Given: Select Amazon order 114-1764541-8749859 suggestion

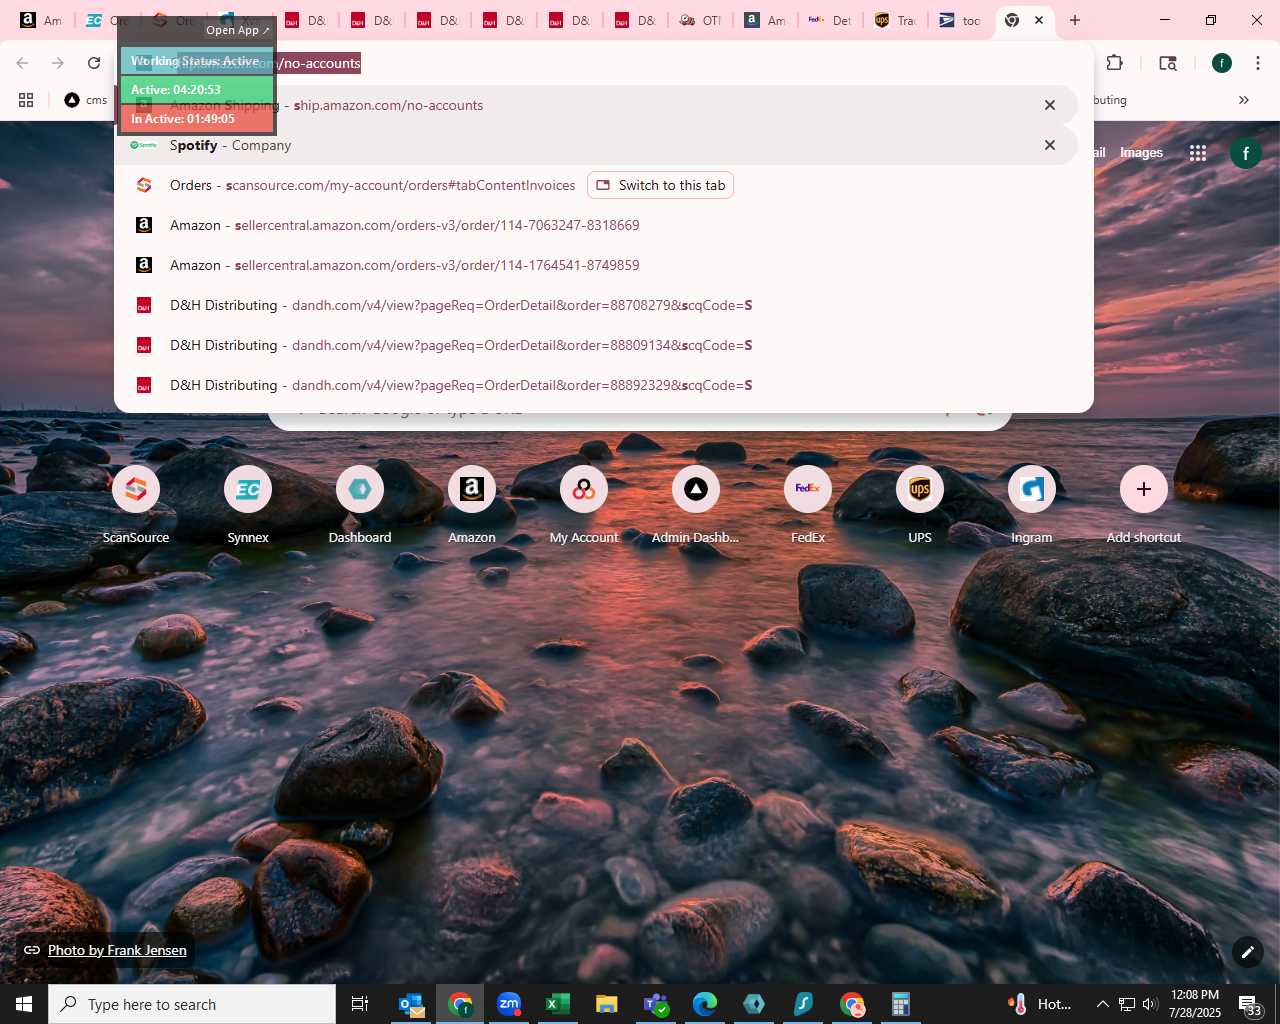Looking at the screenshot, I should (x=596, y=265).
